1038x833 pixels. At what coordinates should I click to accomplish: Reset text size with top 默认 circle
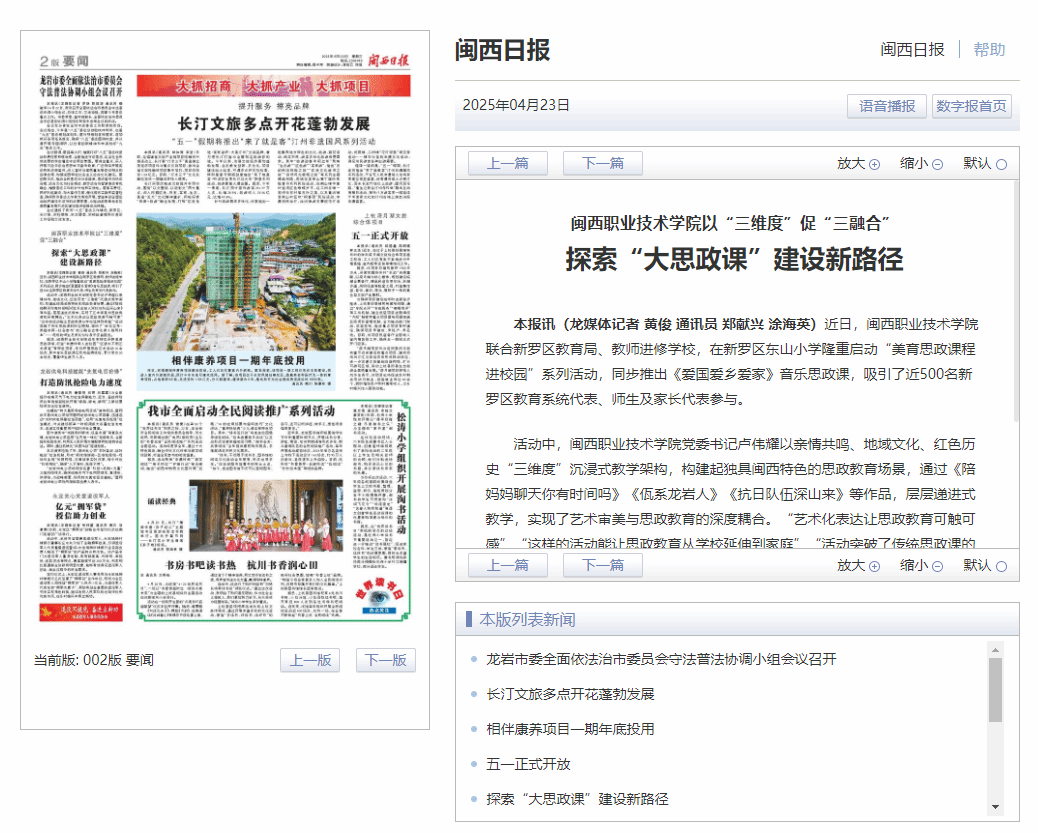tap(1001, 164)
